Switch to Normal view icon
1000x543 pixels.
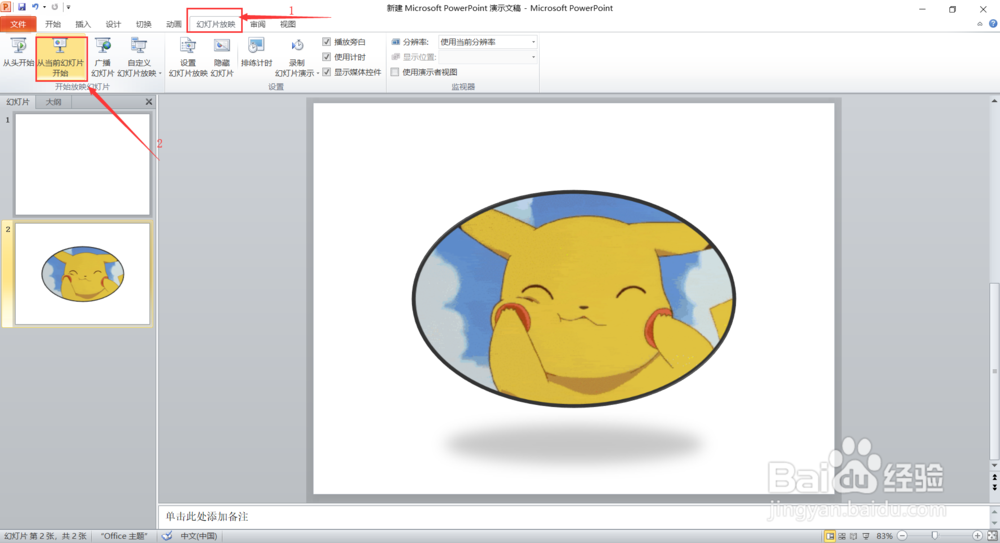[x=830, y=536]
